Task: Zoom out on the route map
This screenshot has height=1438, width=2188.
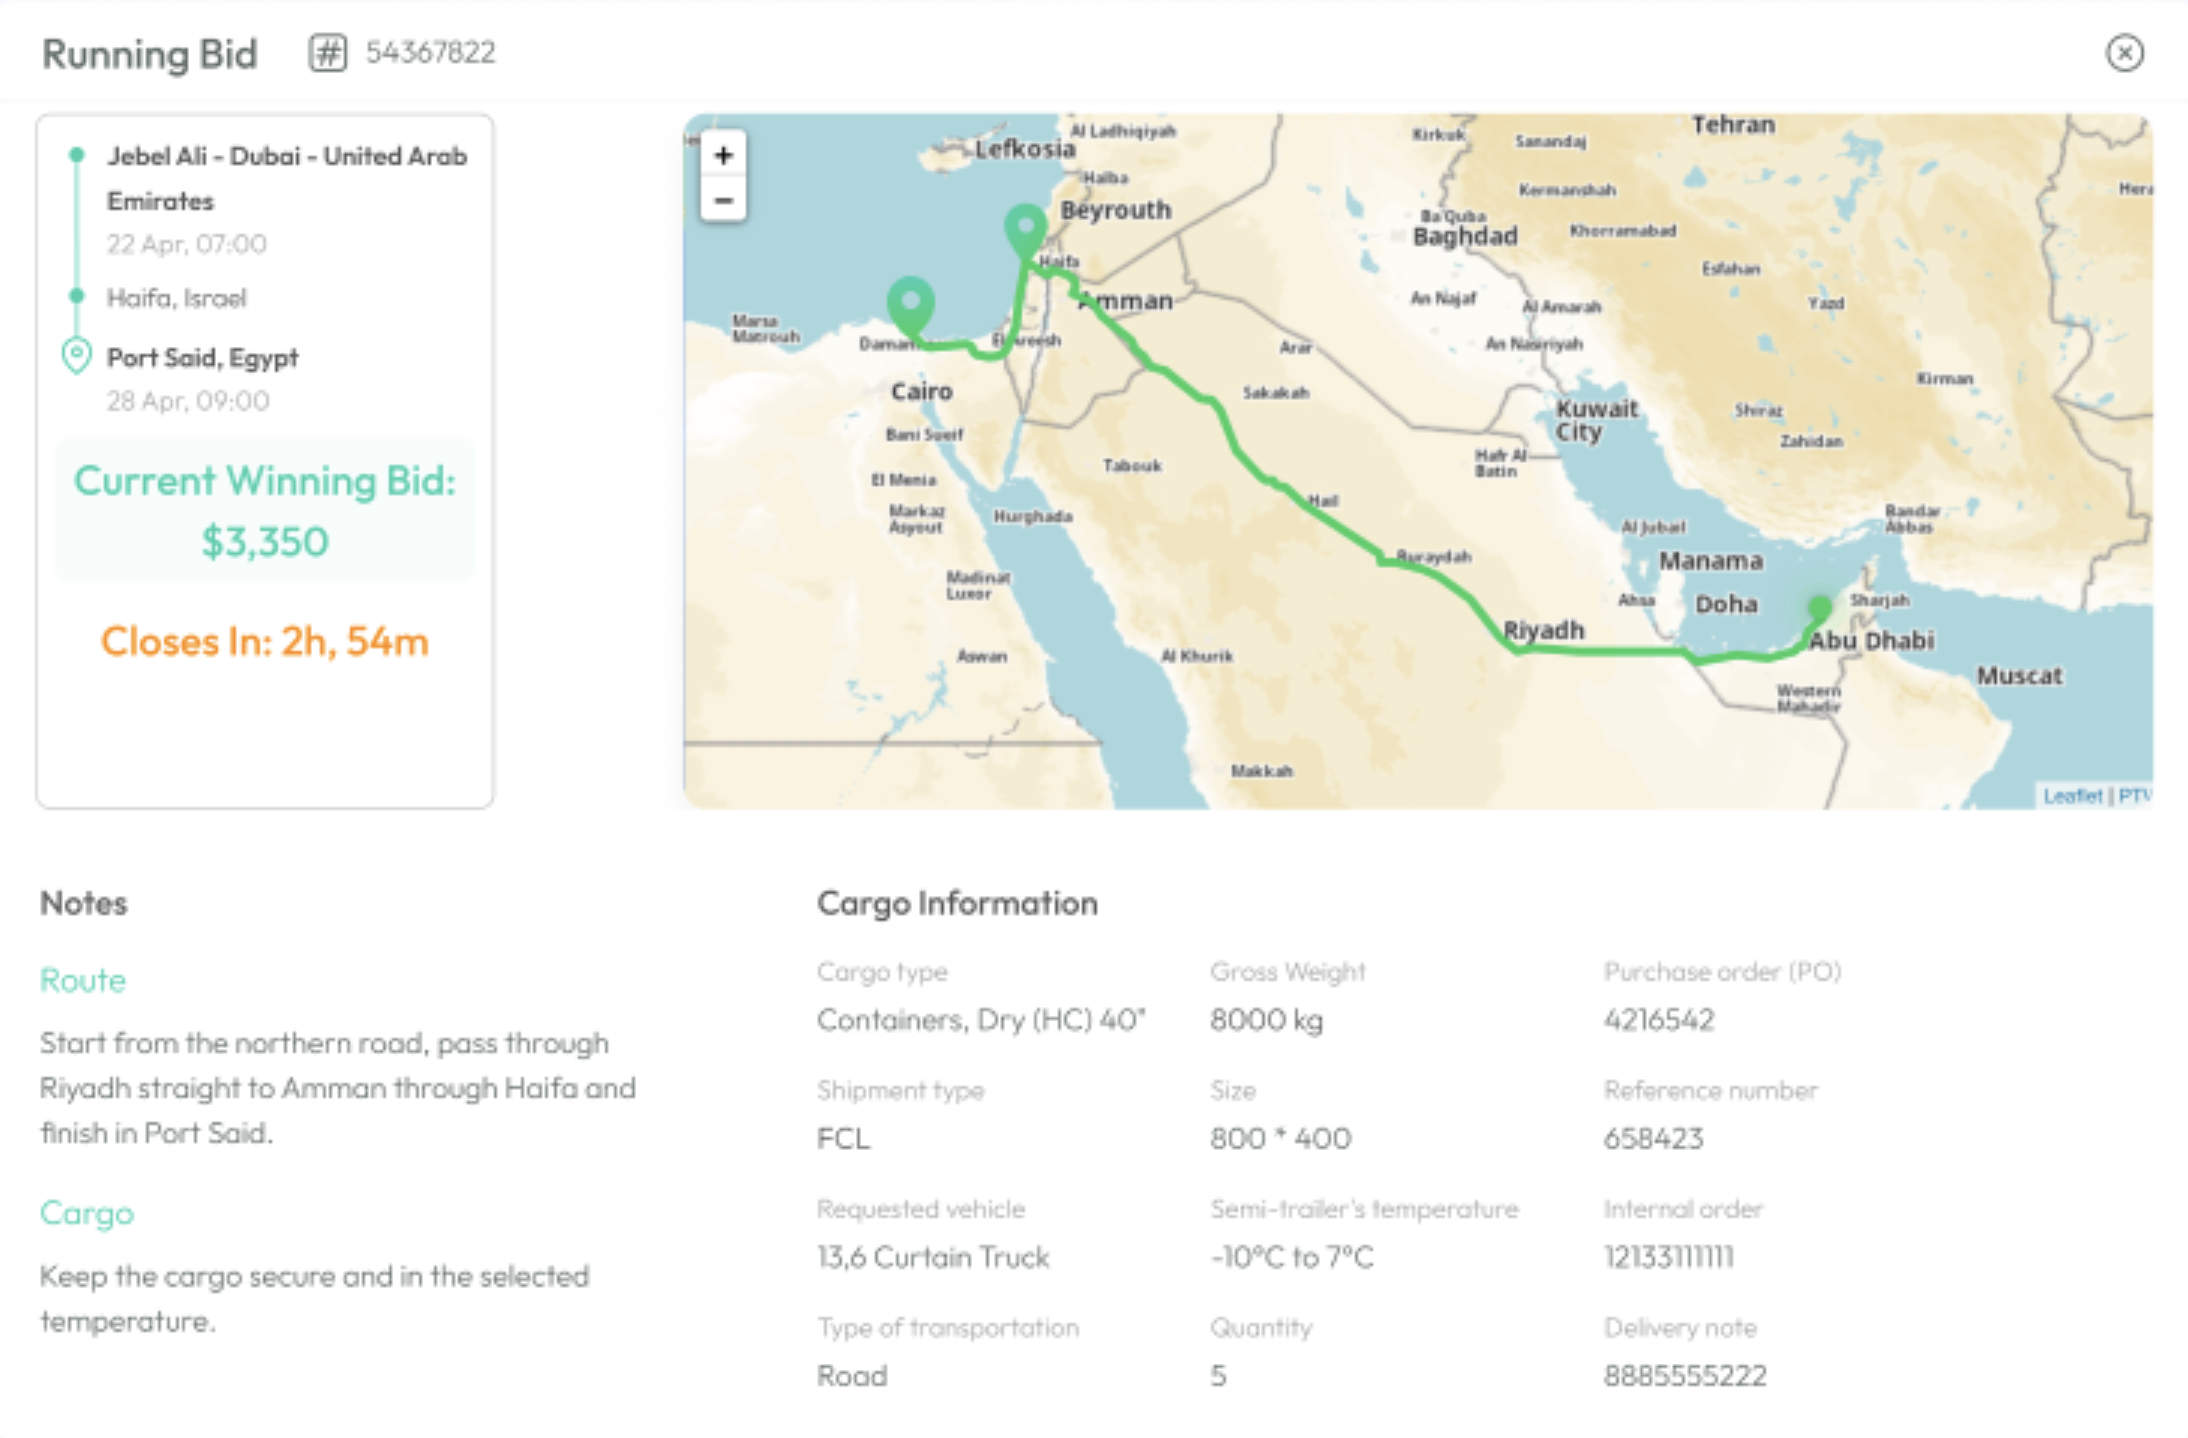Action: coord(724,200)
